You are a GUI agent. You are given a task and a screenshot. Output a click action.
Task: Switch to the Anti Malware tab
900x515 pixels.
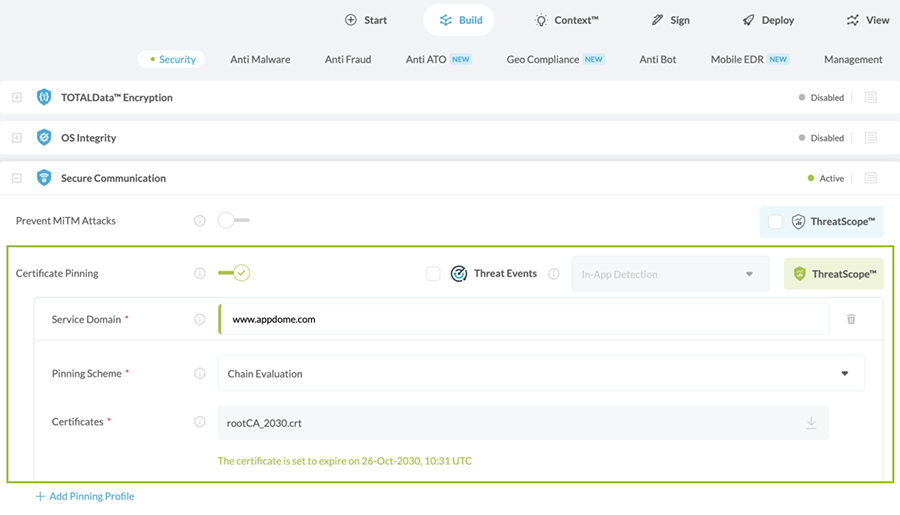(260, 59)
